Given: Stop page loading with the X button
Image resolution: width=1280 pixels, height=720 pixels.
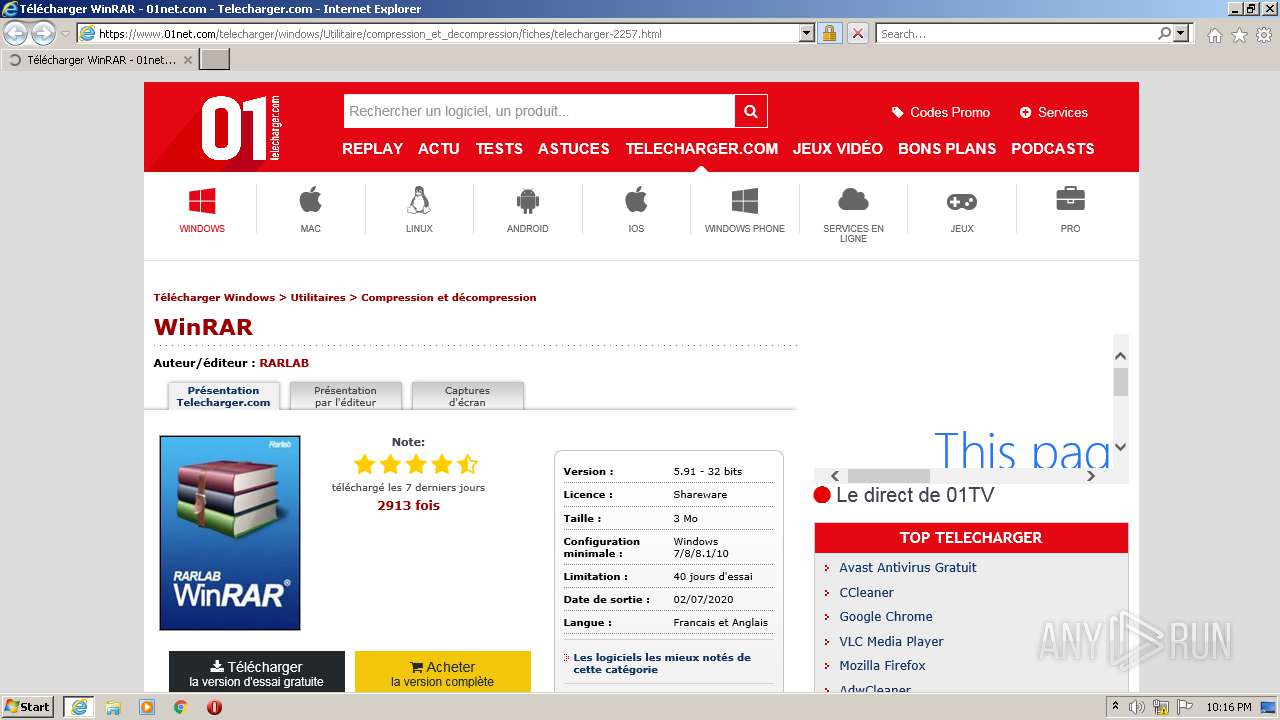Looking at the screenshot, I should (857, 33).
